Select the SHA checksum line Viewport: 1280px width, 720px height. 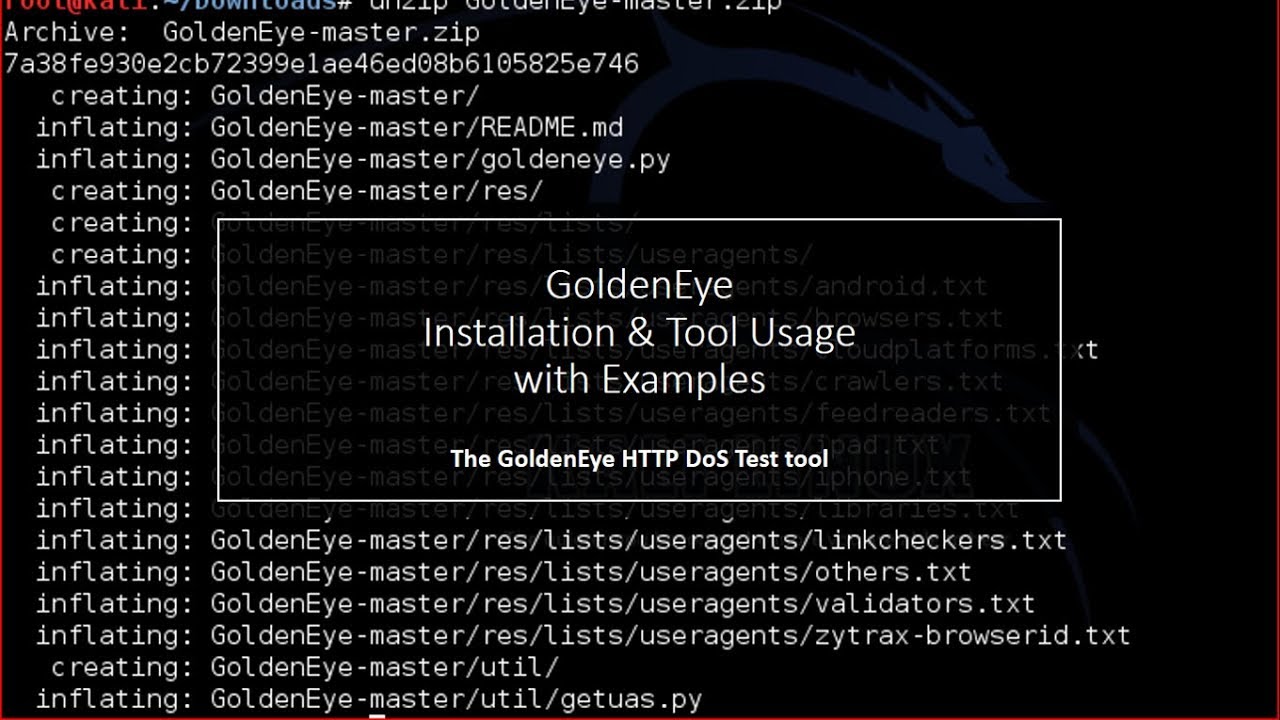coord(320,63)
